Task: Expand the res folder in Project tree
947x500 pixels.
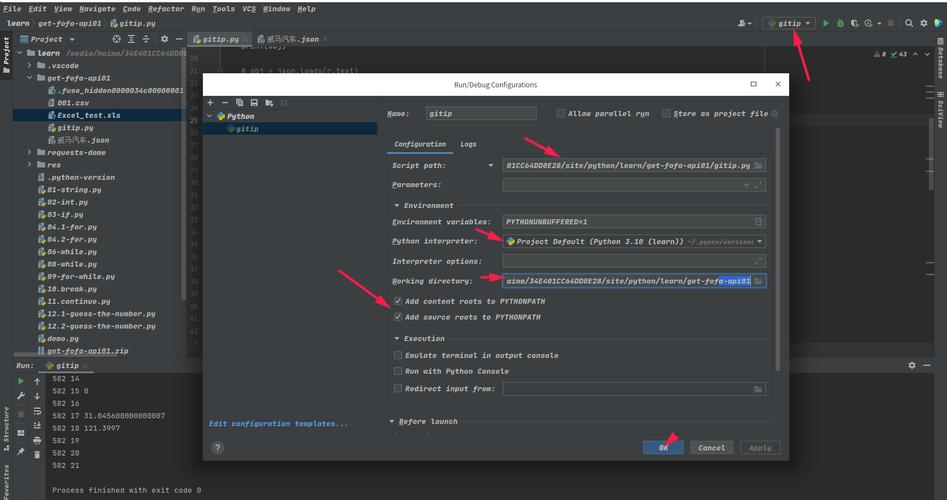Action: 30,165
